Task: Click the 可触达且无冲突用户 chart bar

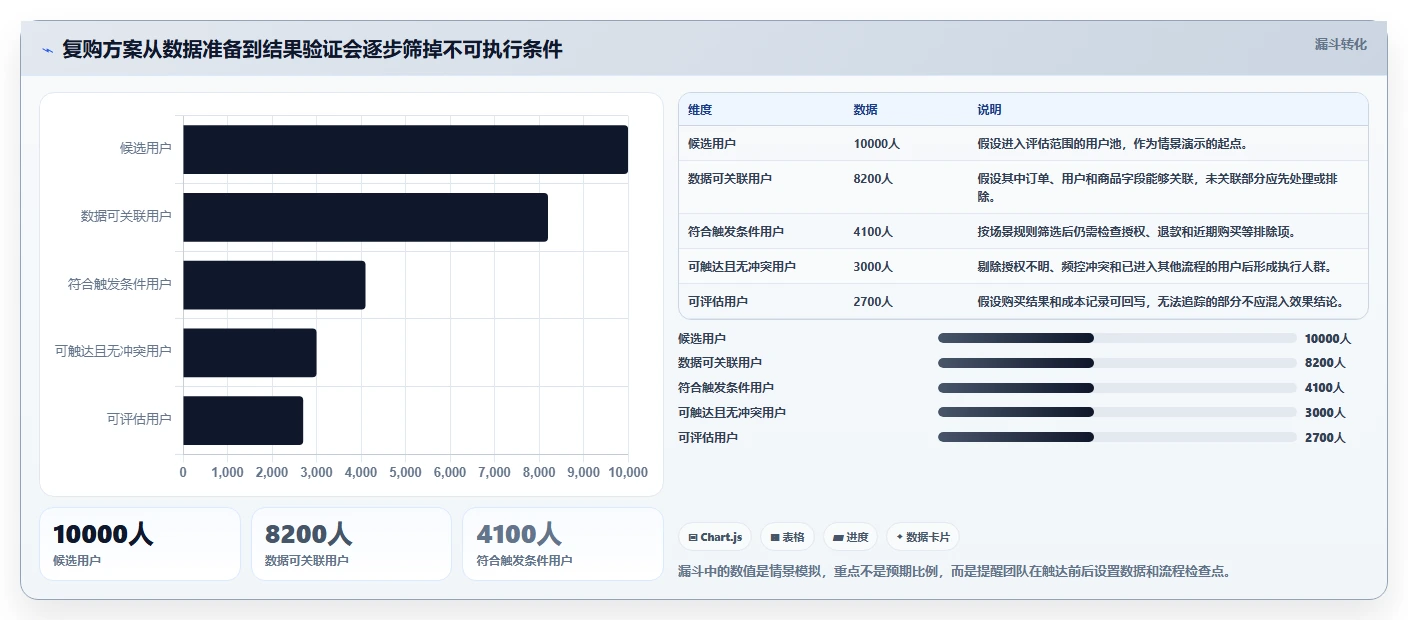Action: [250, 352]
